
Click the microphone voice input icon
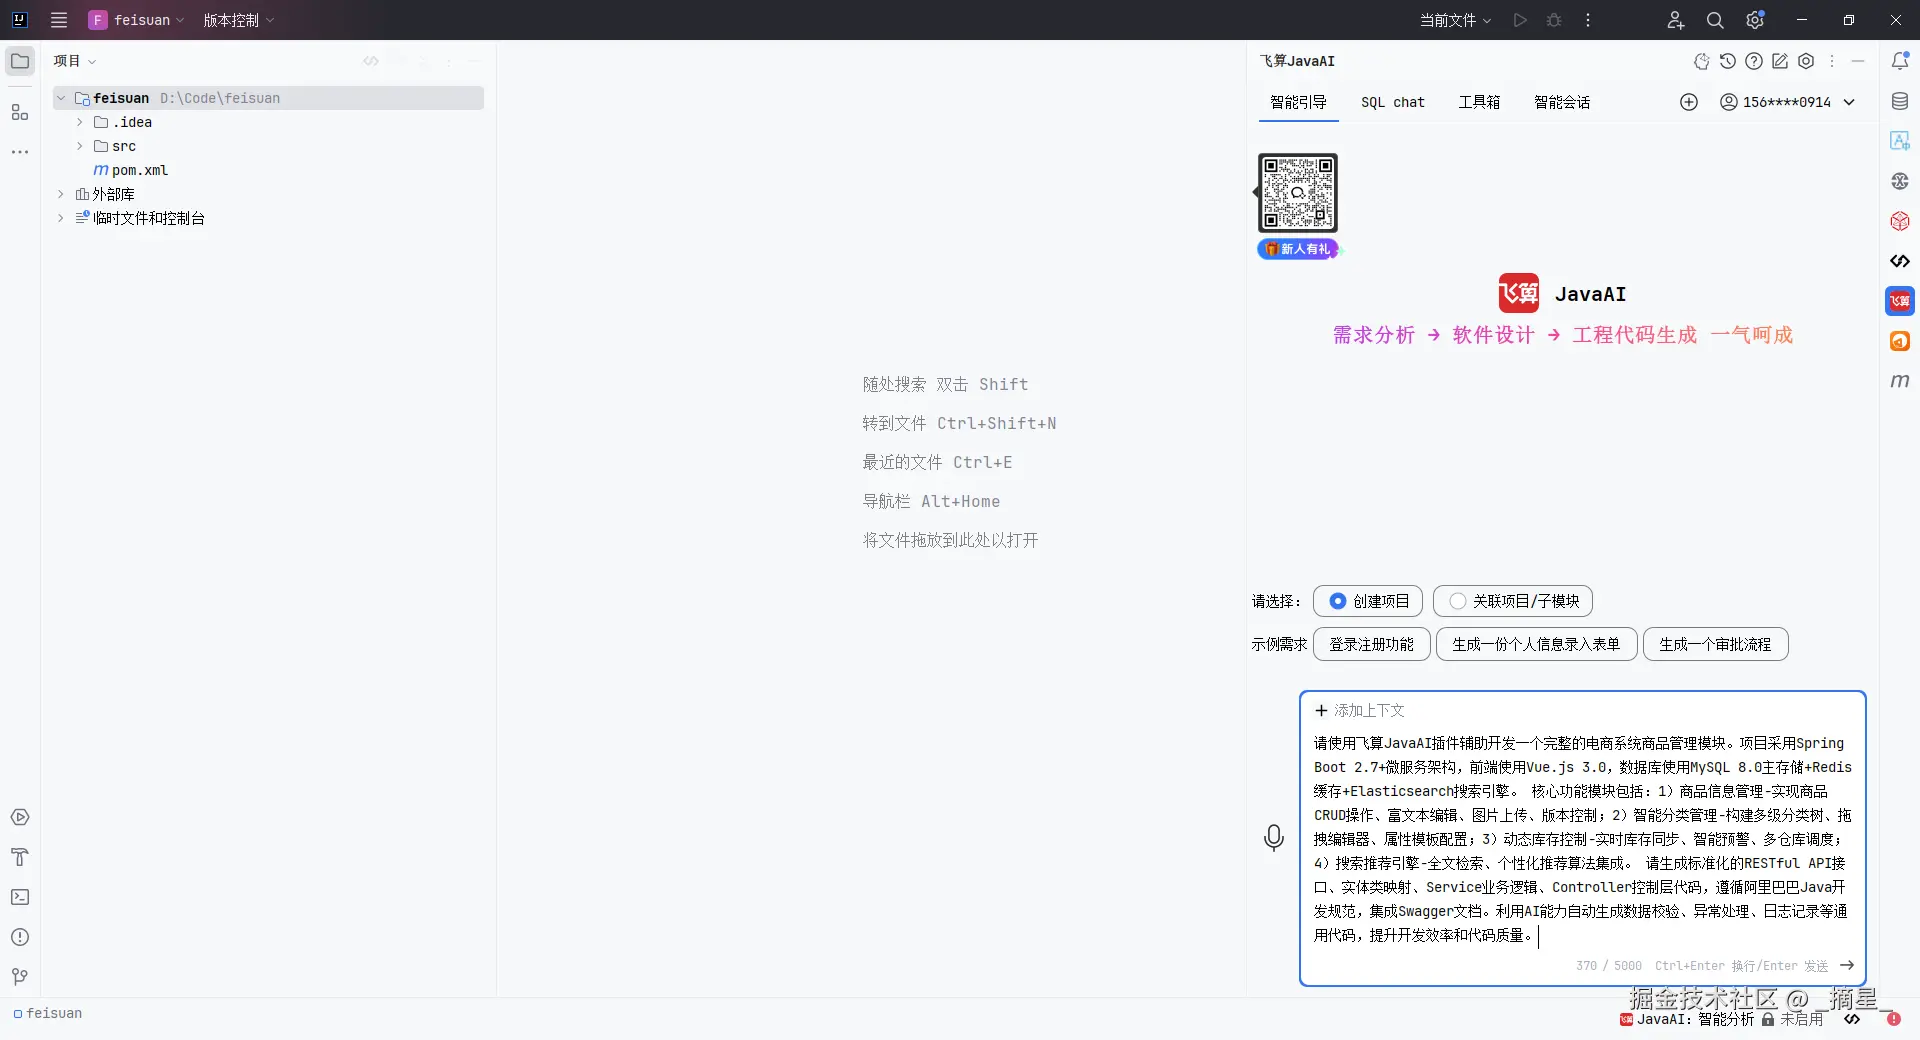(x=1274, y=838)
